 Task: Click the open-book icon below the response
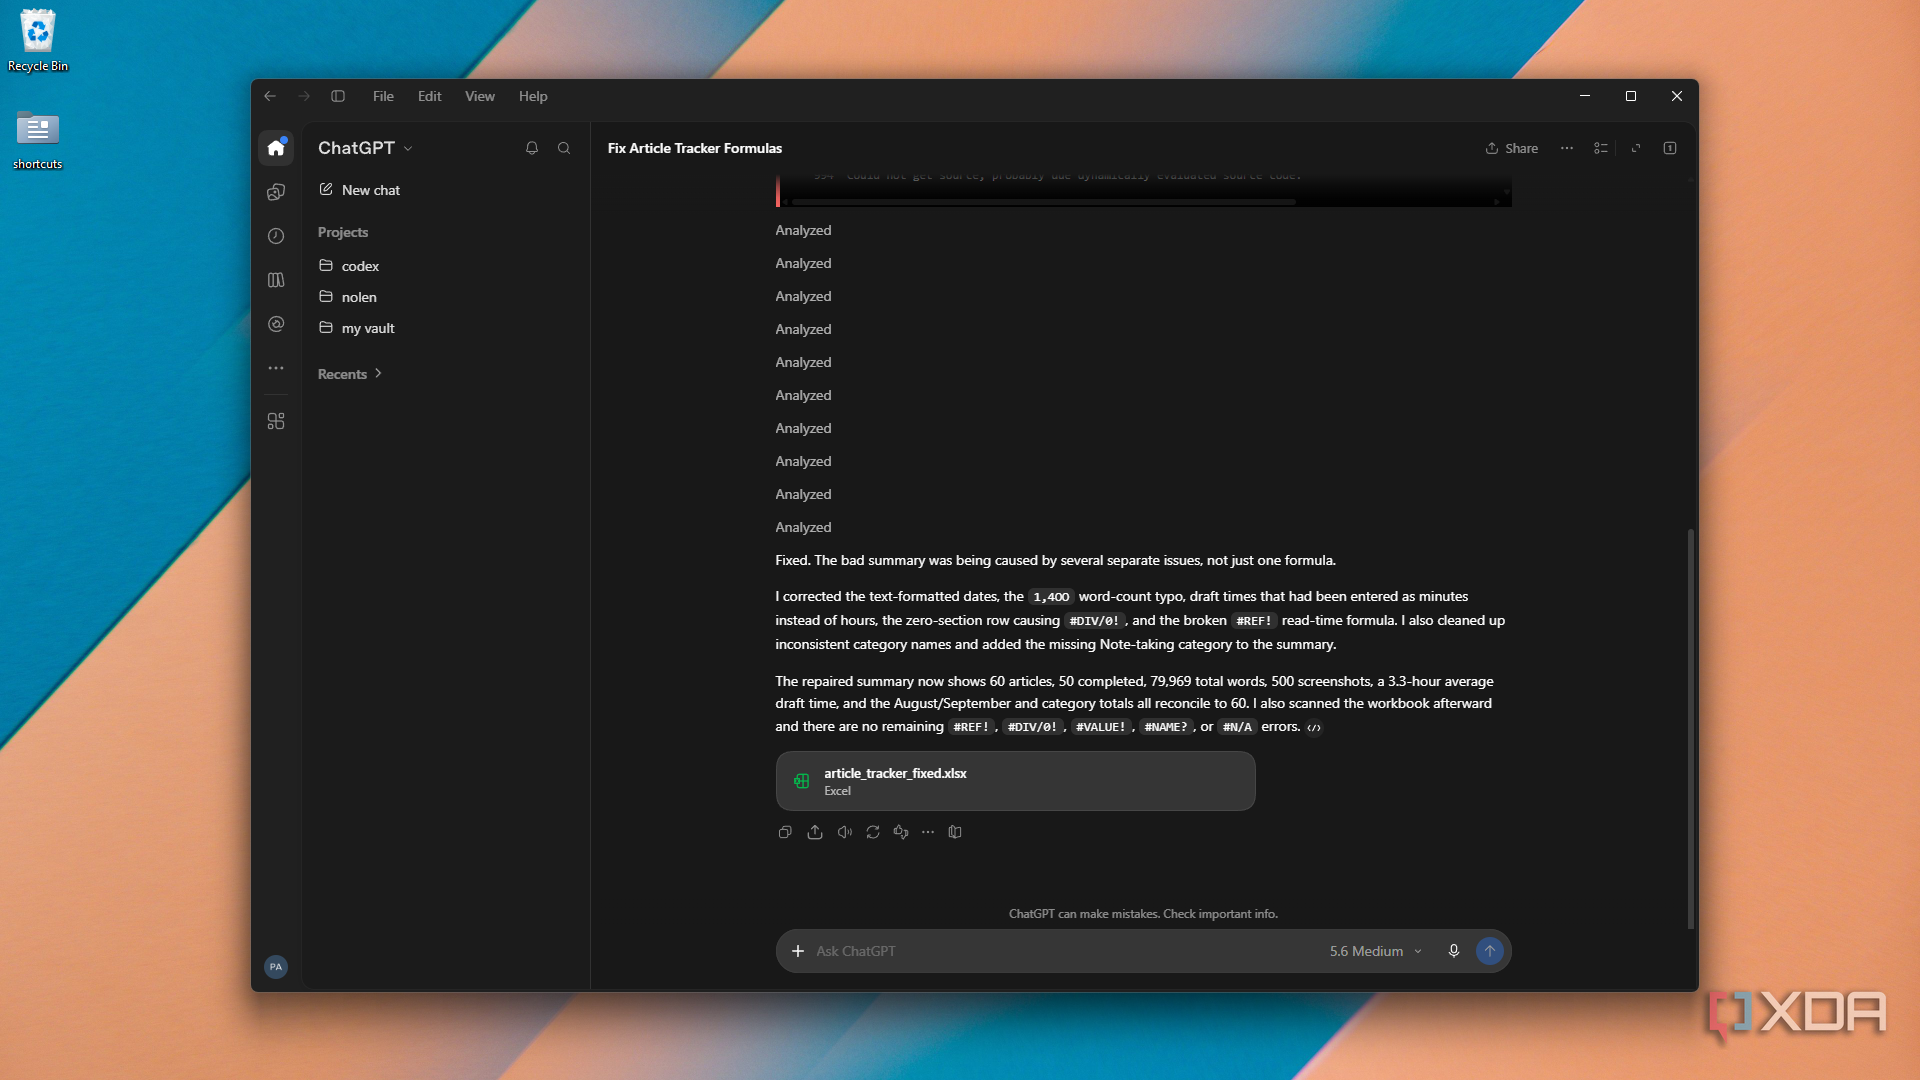pos(955,832)
